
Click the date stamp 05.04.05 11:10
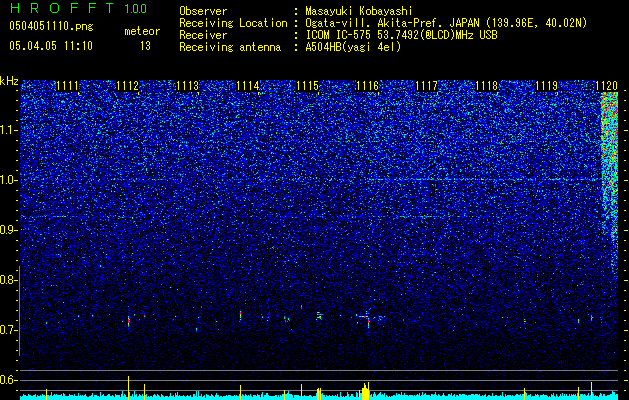coord(51,46)
